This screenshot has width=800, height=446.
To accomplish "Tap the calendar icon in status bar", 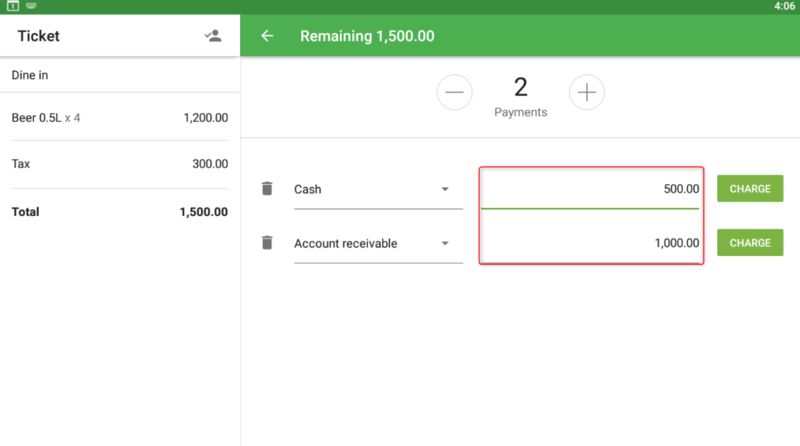I will 14,6.
